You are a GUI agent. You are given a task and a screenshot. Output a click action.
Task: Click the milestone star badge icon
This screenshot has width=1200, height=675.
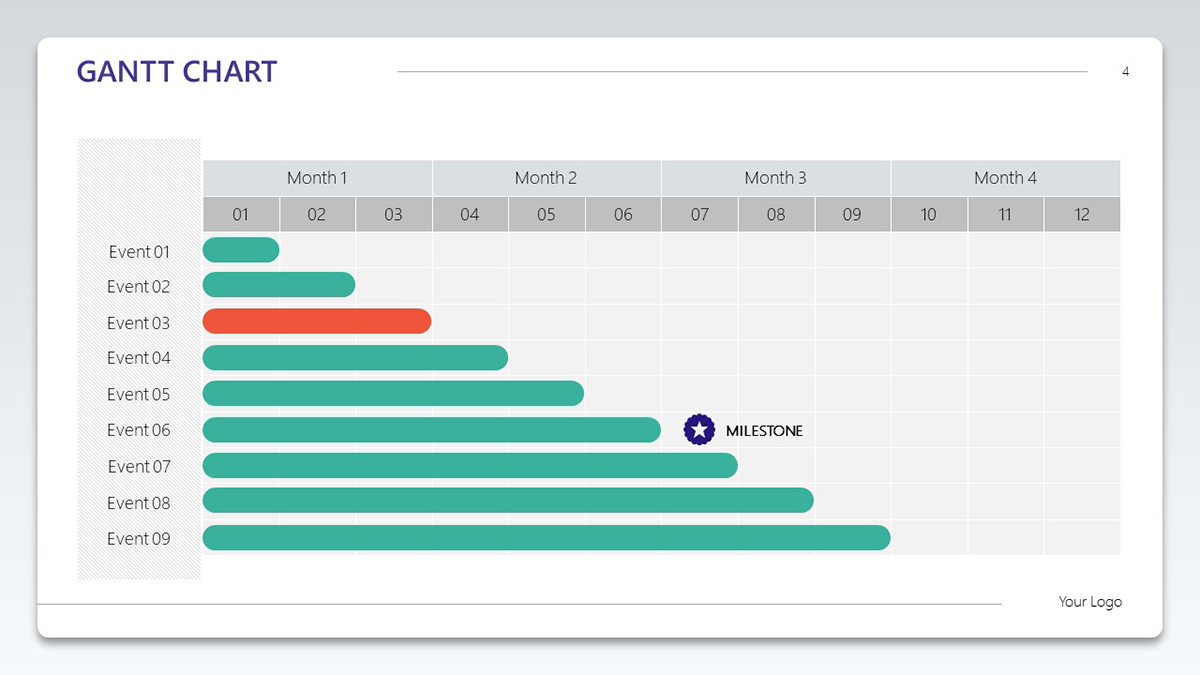[700, 430]
